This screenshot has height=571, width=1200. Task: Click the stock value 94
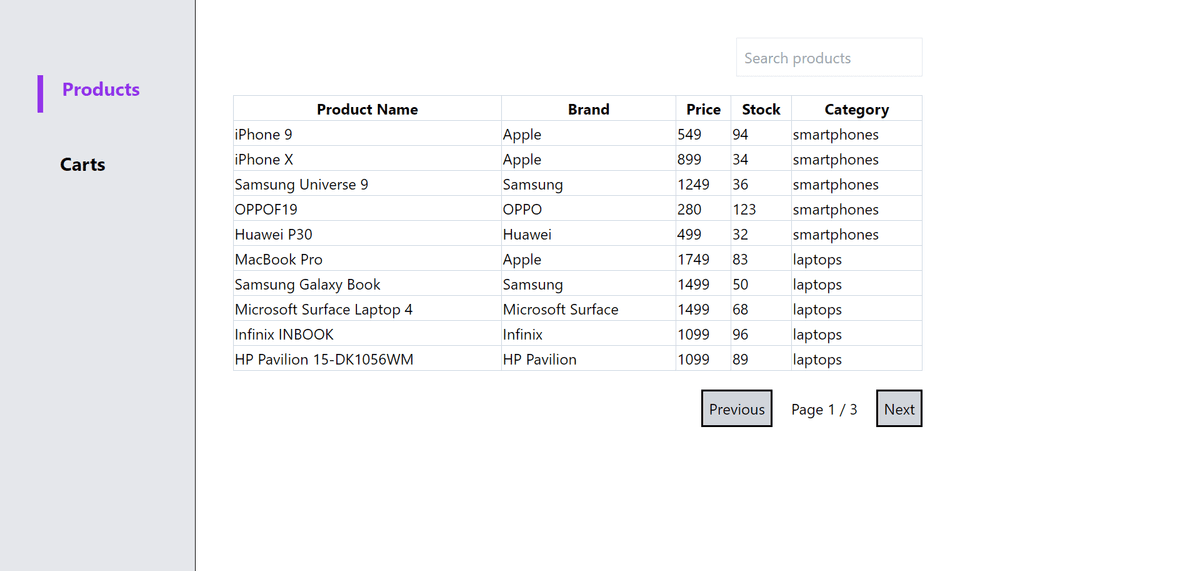[740, 134]
